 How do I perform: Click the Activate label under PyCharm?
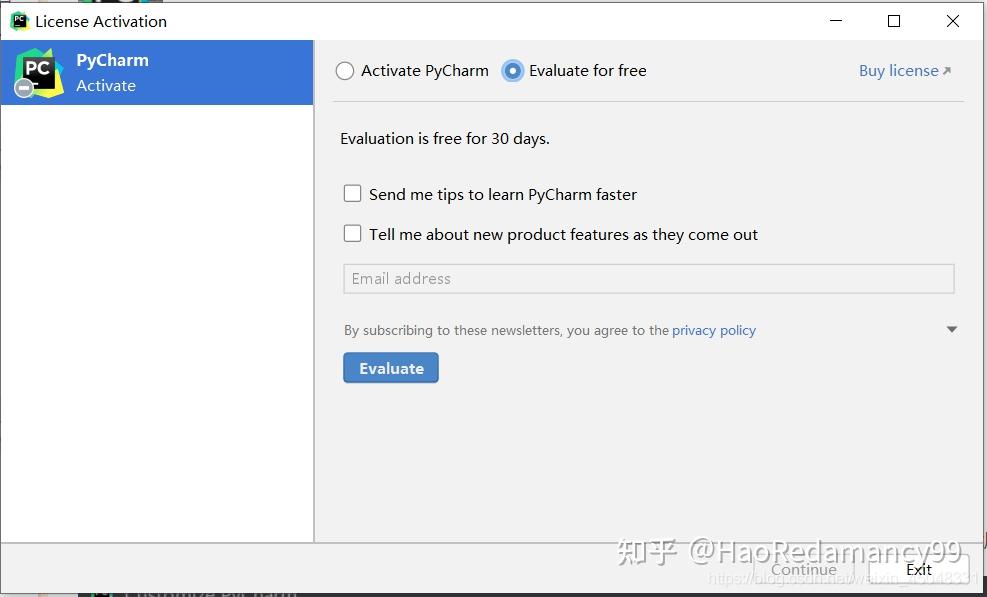coord(106,86)
